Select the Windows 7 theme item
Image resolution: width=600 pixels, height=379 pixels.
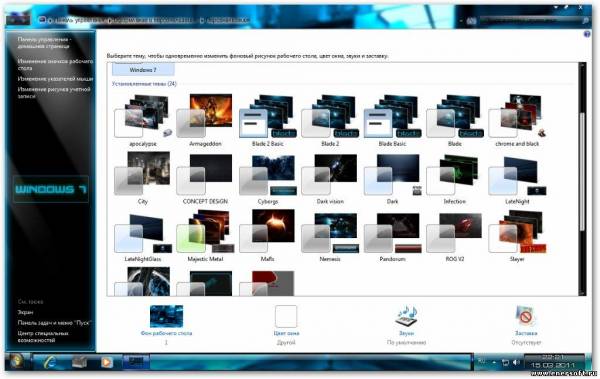[x=143, y=70]
